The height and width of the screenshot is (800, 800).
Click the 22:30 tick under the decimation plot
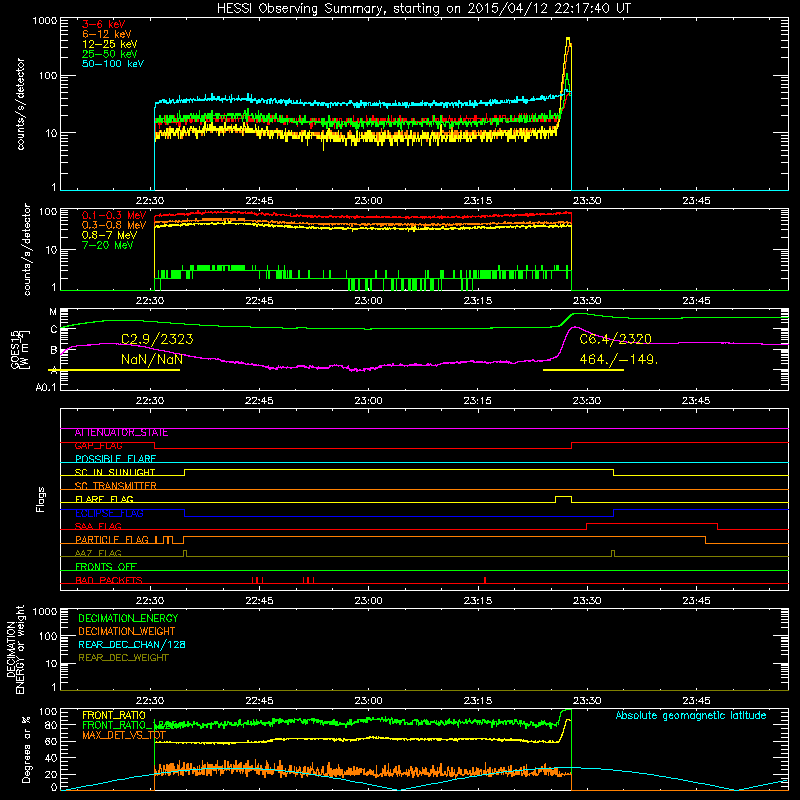[150, 701]
